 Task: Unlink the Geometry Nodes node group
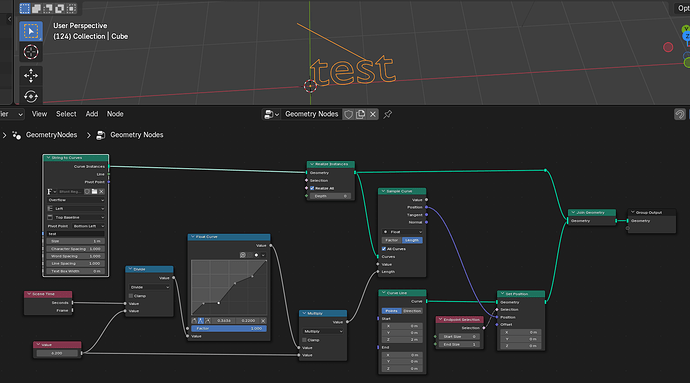tap(373, 114)
